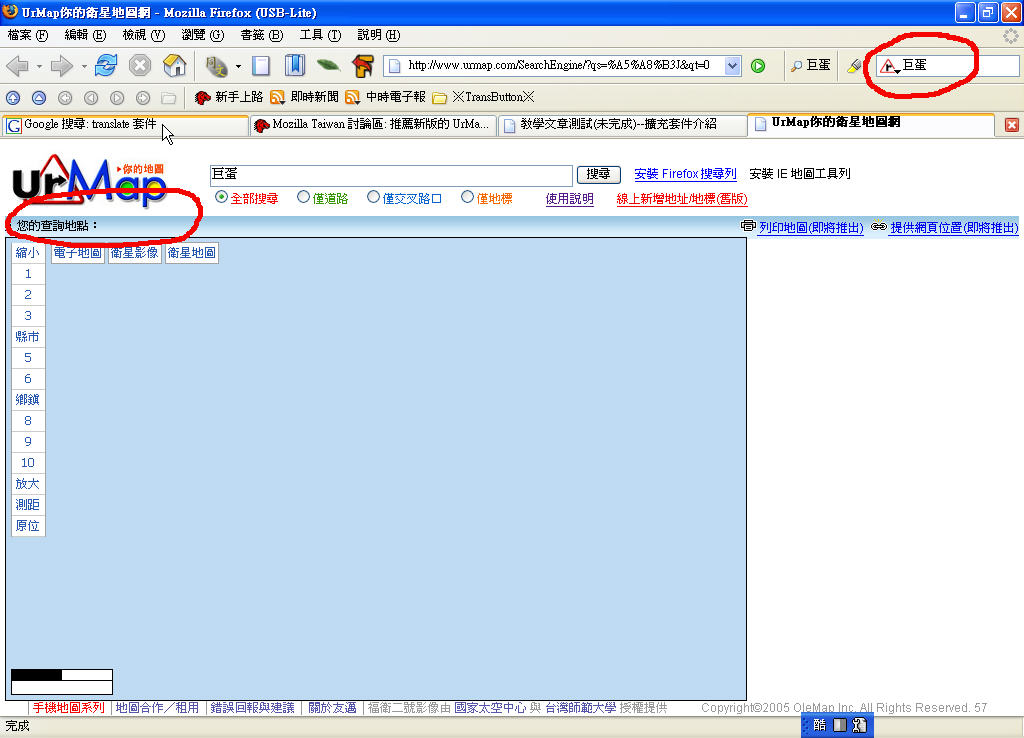Image resolution: width=1024 pixels, height=738 pixels.
Task: Select the 僅道路 radio button
Action: coord(303,197)
